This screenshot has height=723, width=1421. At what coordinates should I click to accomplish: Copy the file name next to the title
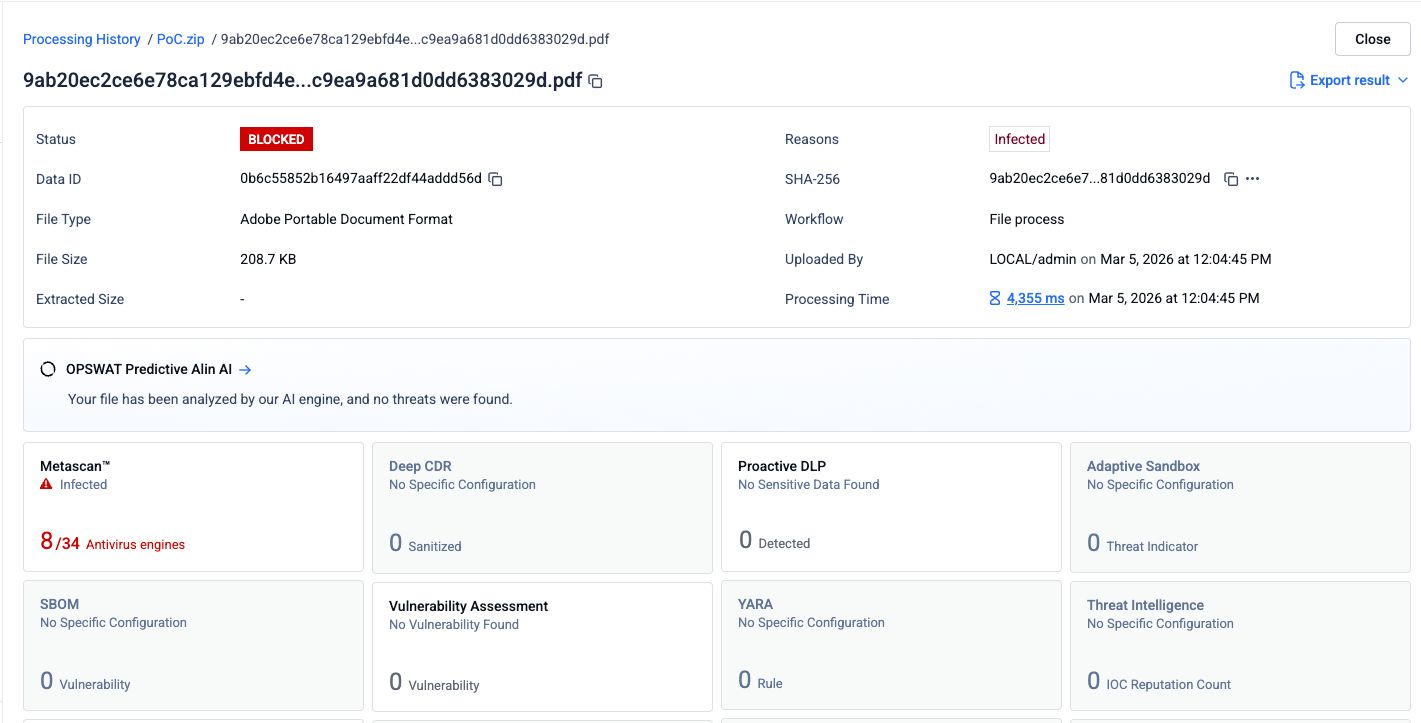point(595,81)
